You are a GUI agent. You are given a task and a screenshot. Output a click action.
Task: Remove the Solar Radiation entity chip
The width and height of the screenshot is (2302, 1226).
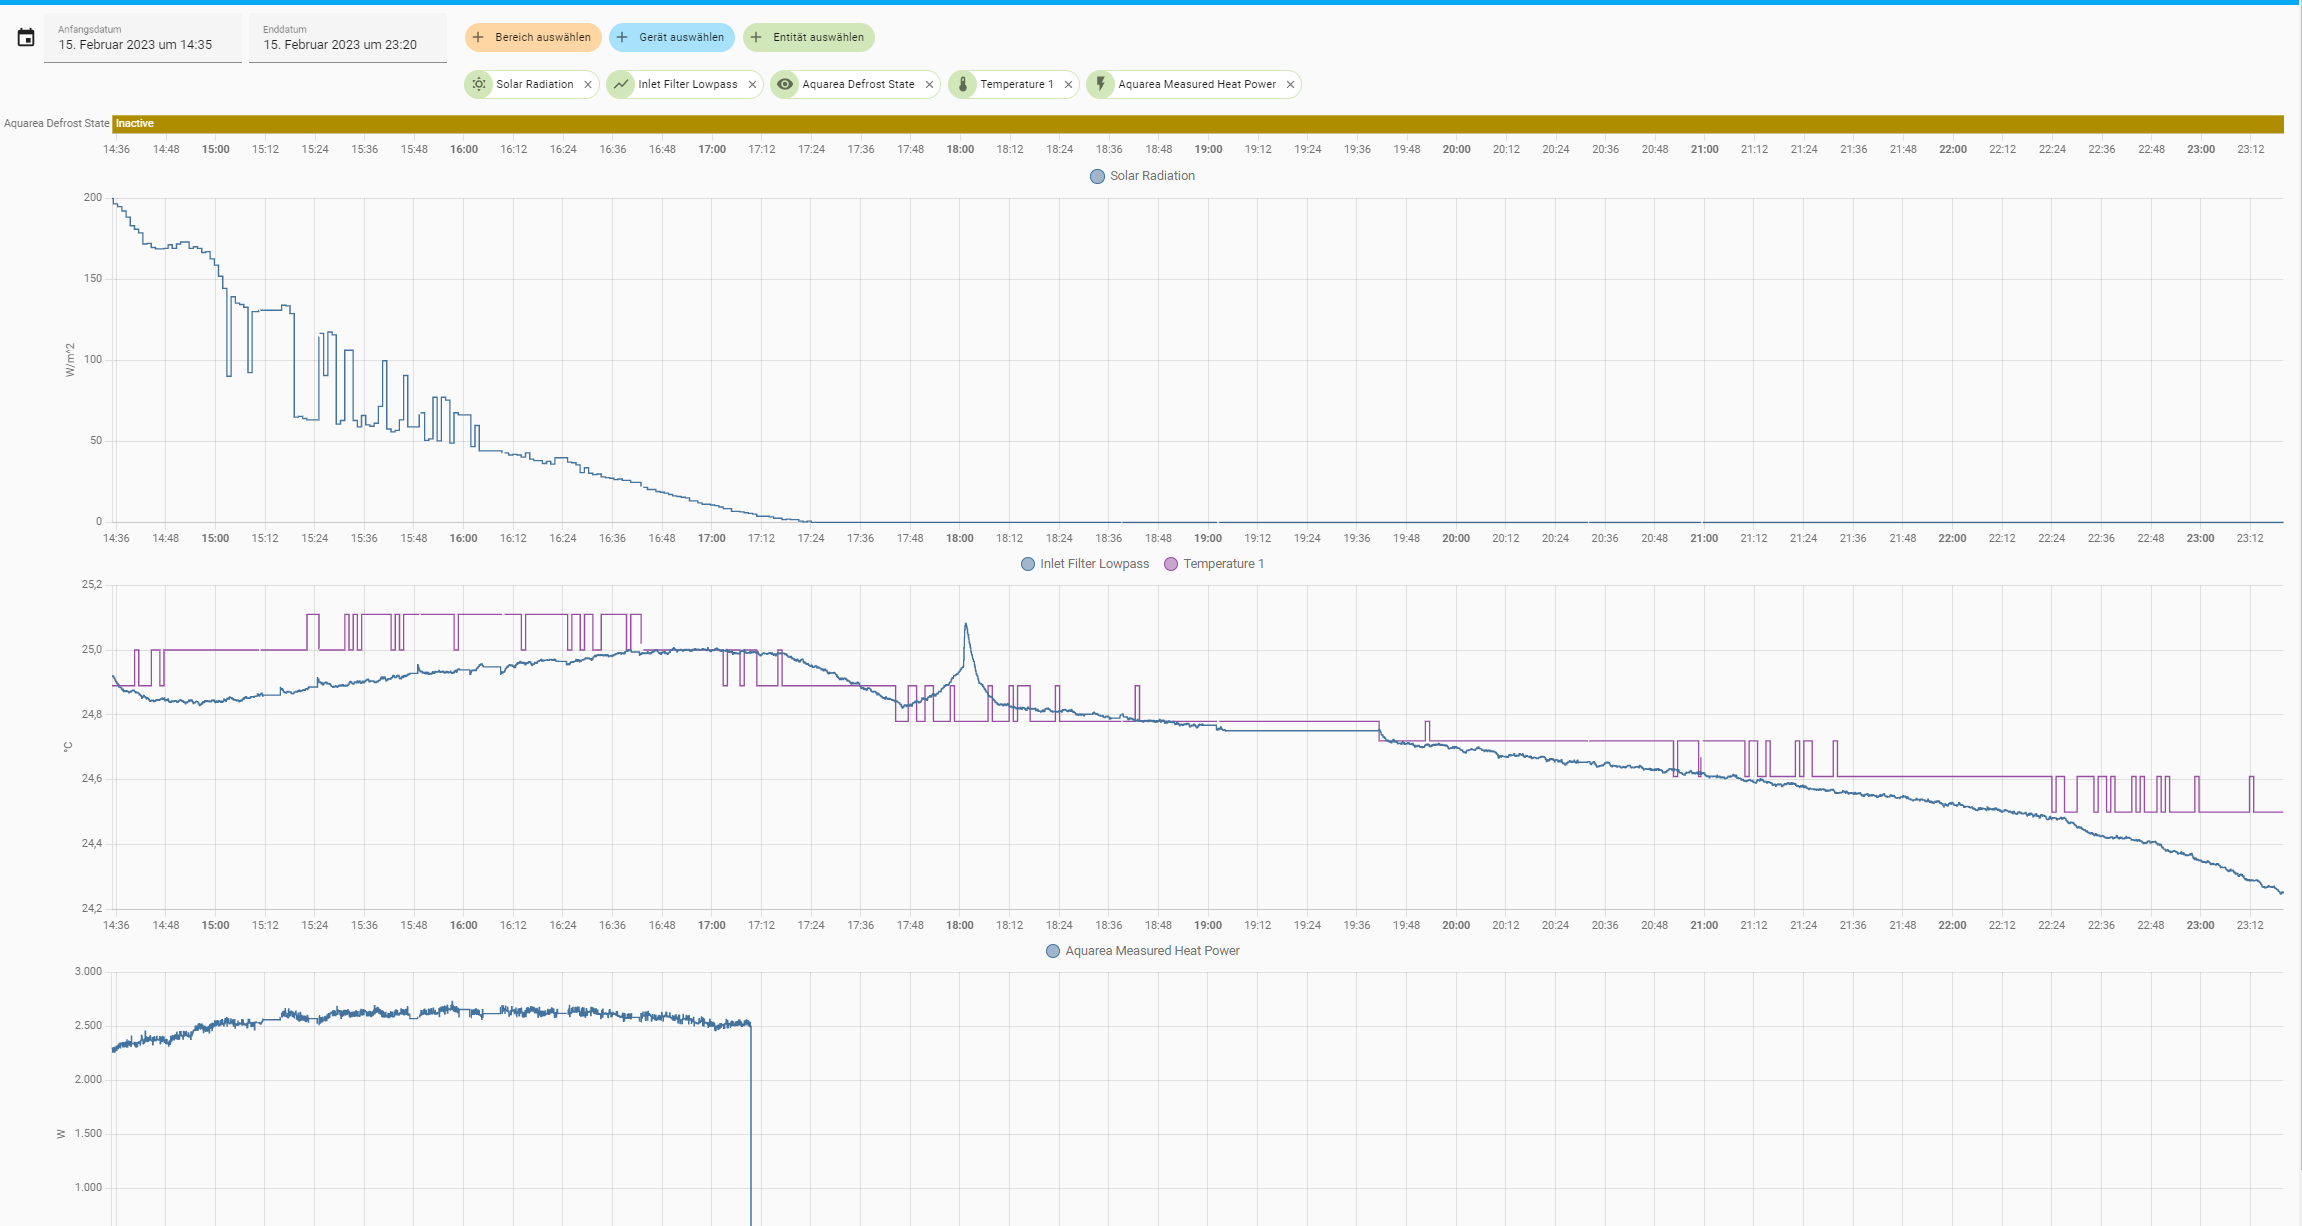588,85
